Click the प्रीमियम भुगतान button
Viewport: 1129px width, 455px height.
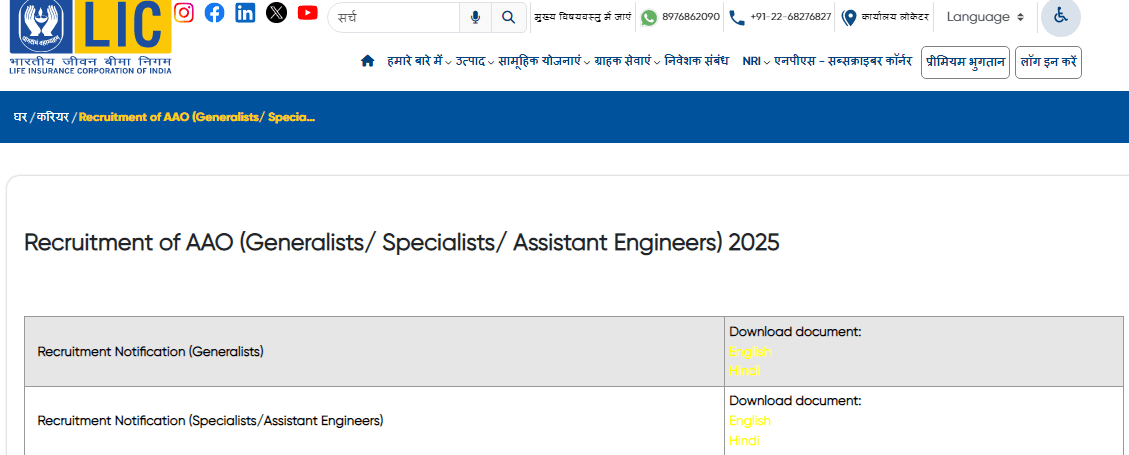coord(966,63)
